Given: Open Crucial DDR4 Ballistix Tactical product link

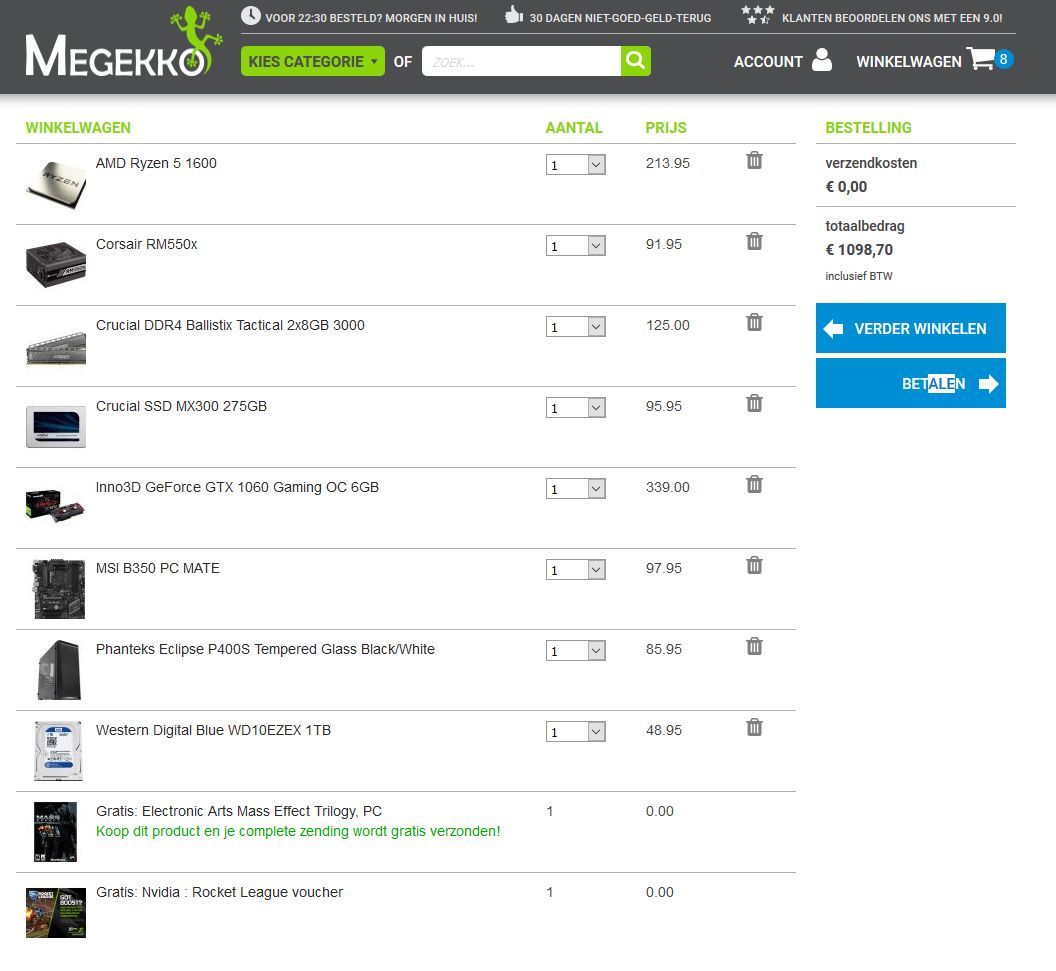Looking at the screenshot, I should (230, 325).
